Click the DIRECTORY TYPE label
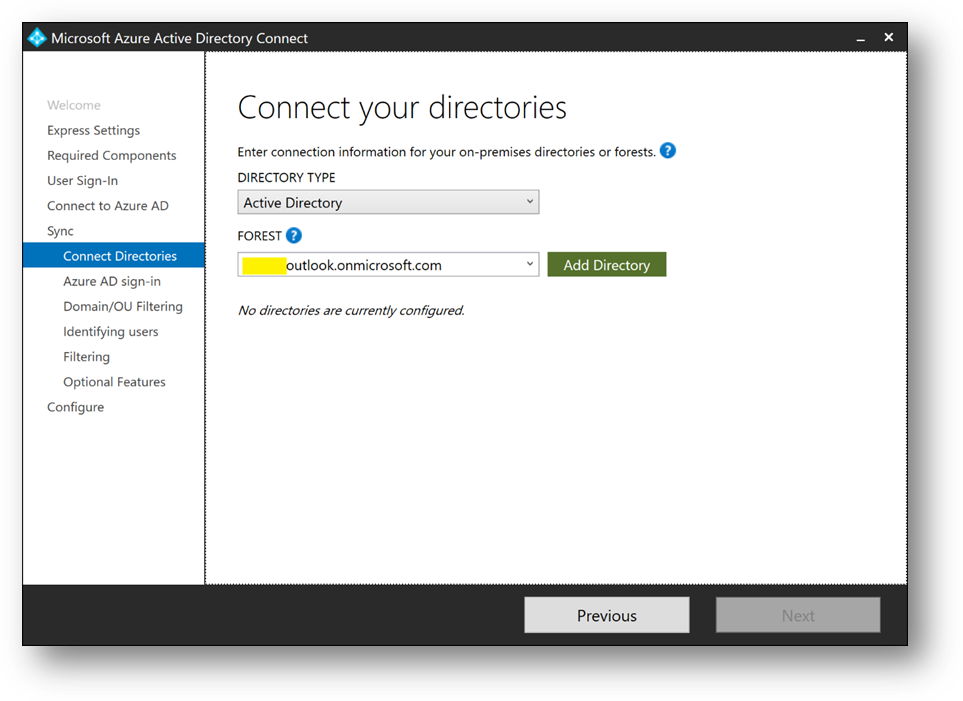The image size is (963, 701). (x=286, y=178)
